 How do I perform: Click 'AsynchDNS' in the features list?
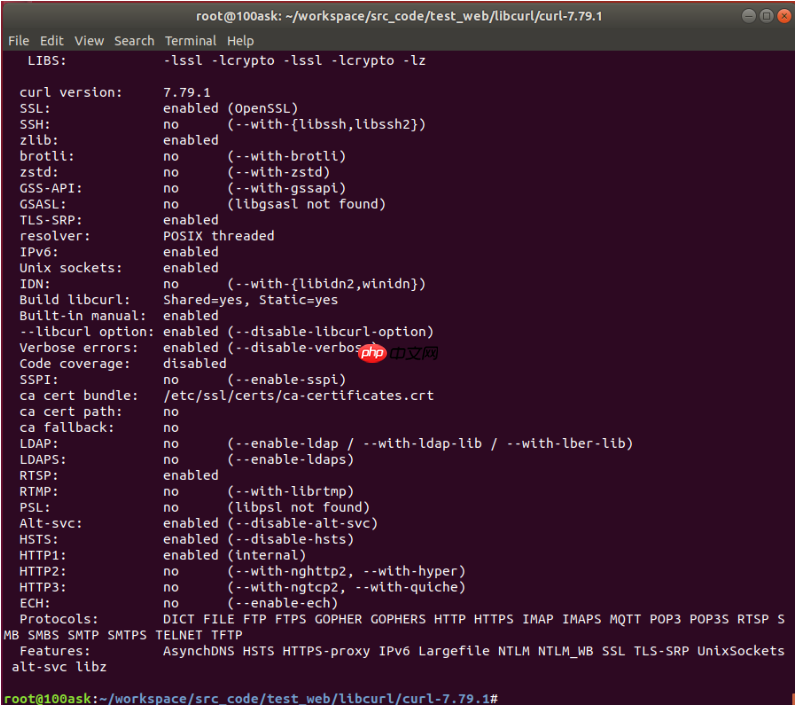pyautogui.click(x=199, y=651)
